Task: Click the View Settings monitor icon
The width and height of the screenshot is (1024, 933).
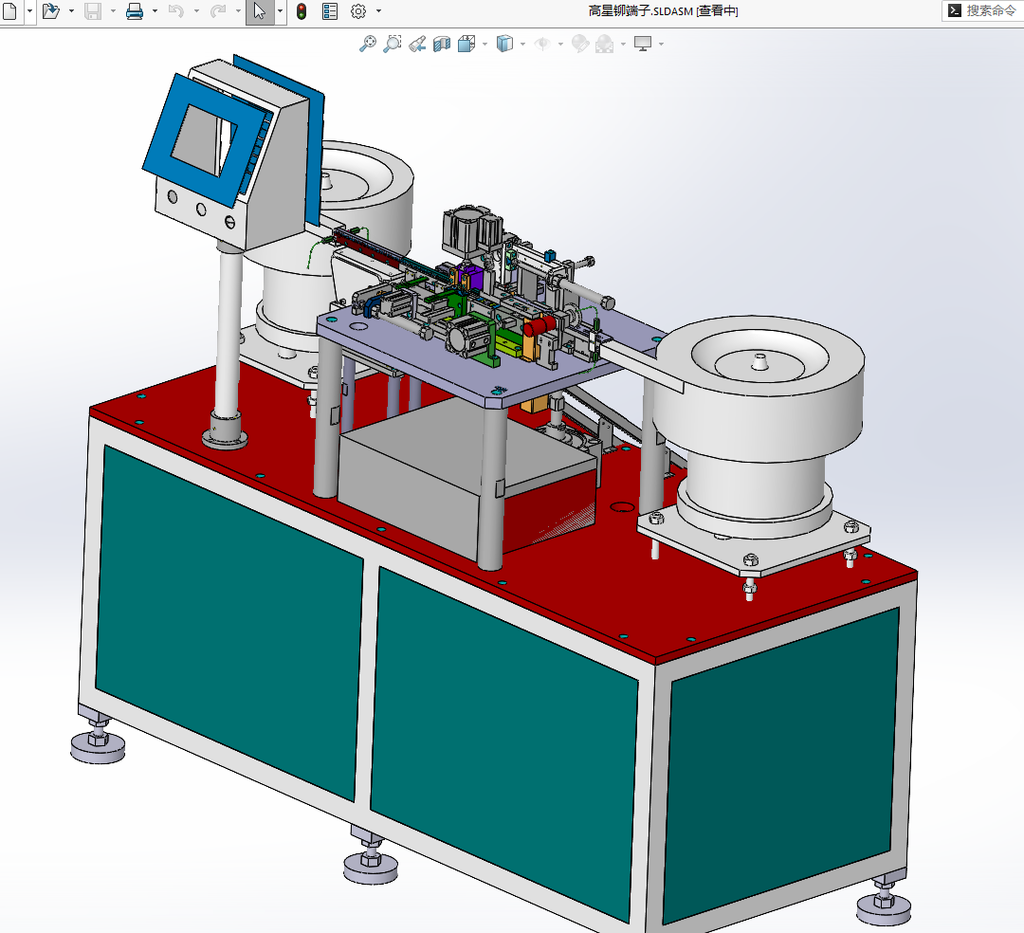Action: [x=643, y=44]
